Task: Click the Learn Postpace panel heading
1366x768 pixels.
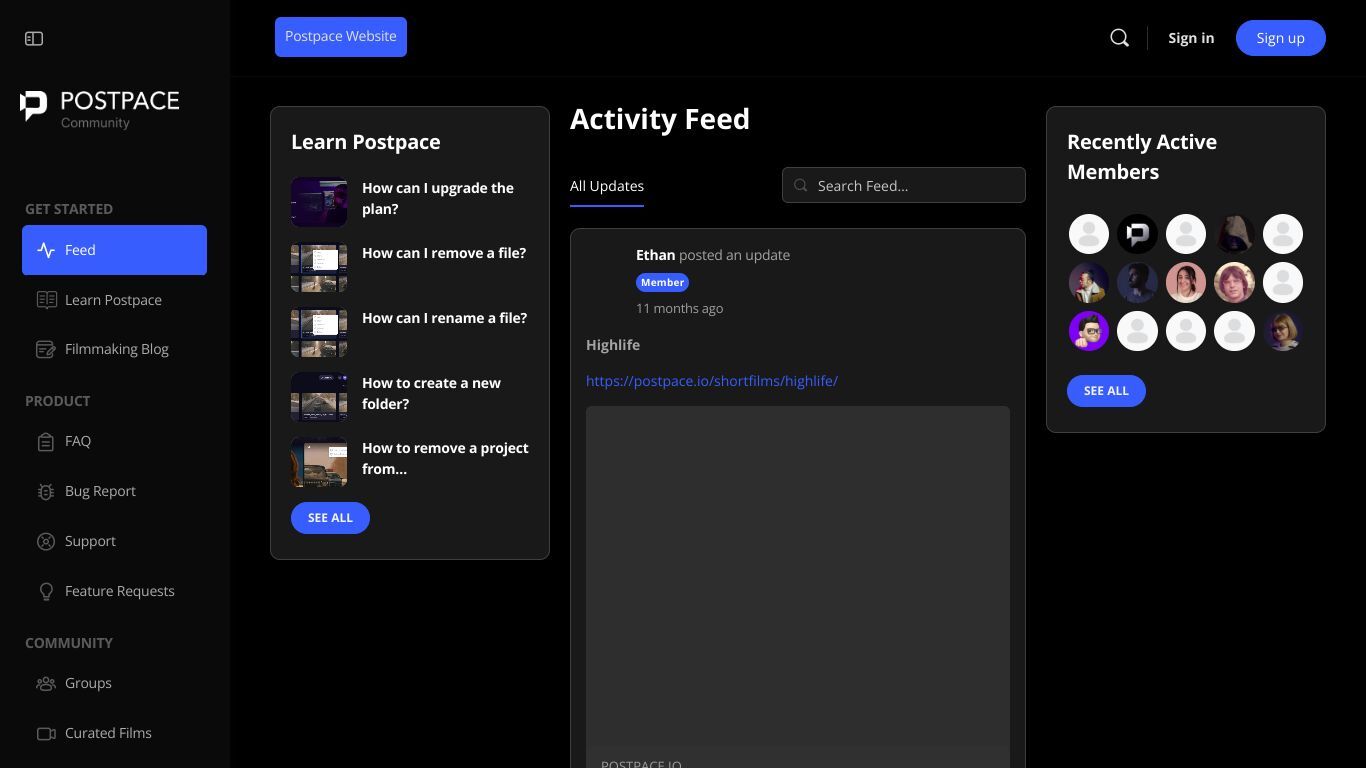Action: (366, 142)
